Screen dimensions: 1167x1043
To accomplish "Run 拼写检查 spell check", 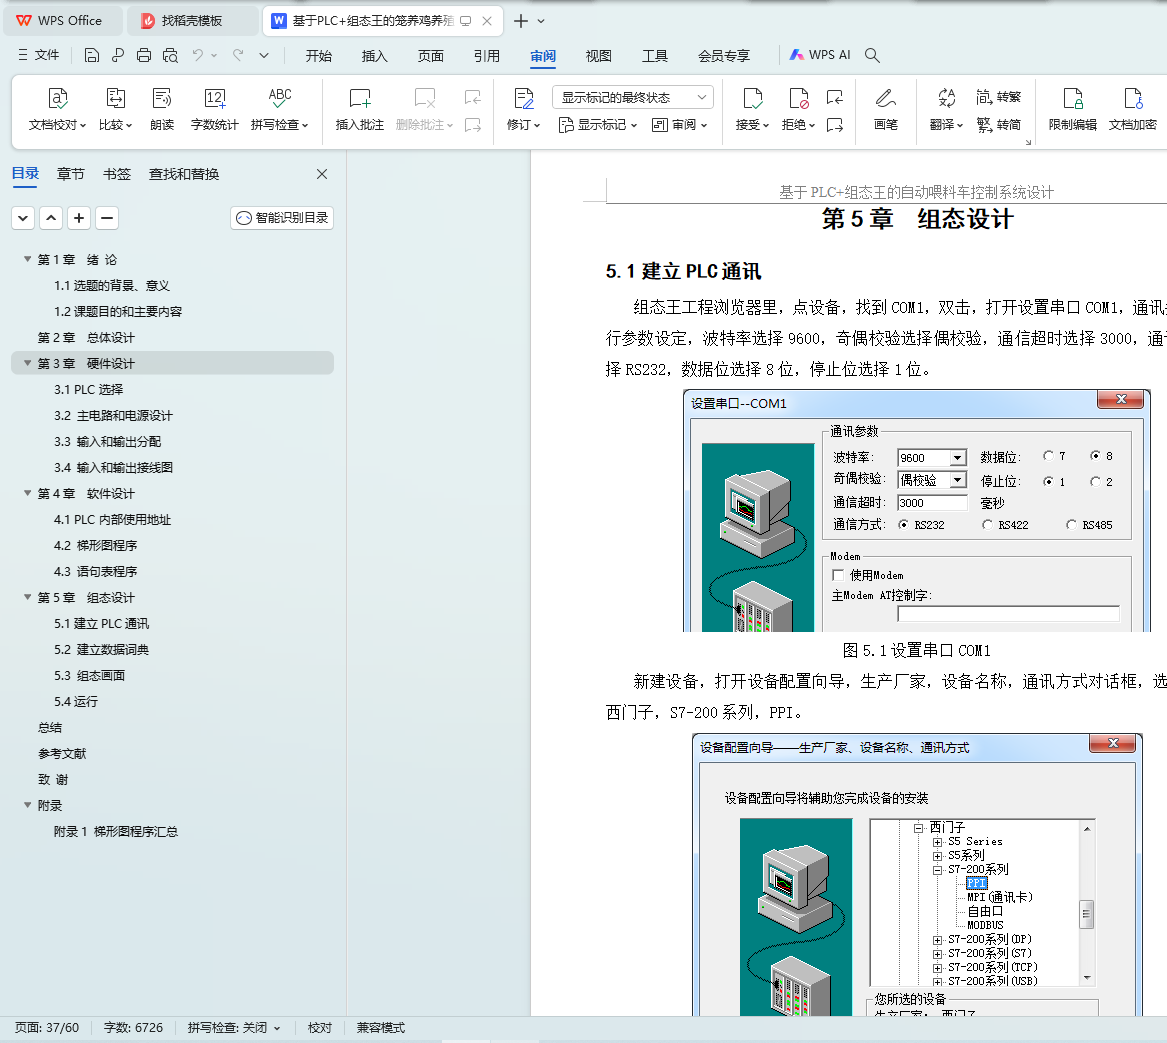I will click(x=280, y=109).
